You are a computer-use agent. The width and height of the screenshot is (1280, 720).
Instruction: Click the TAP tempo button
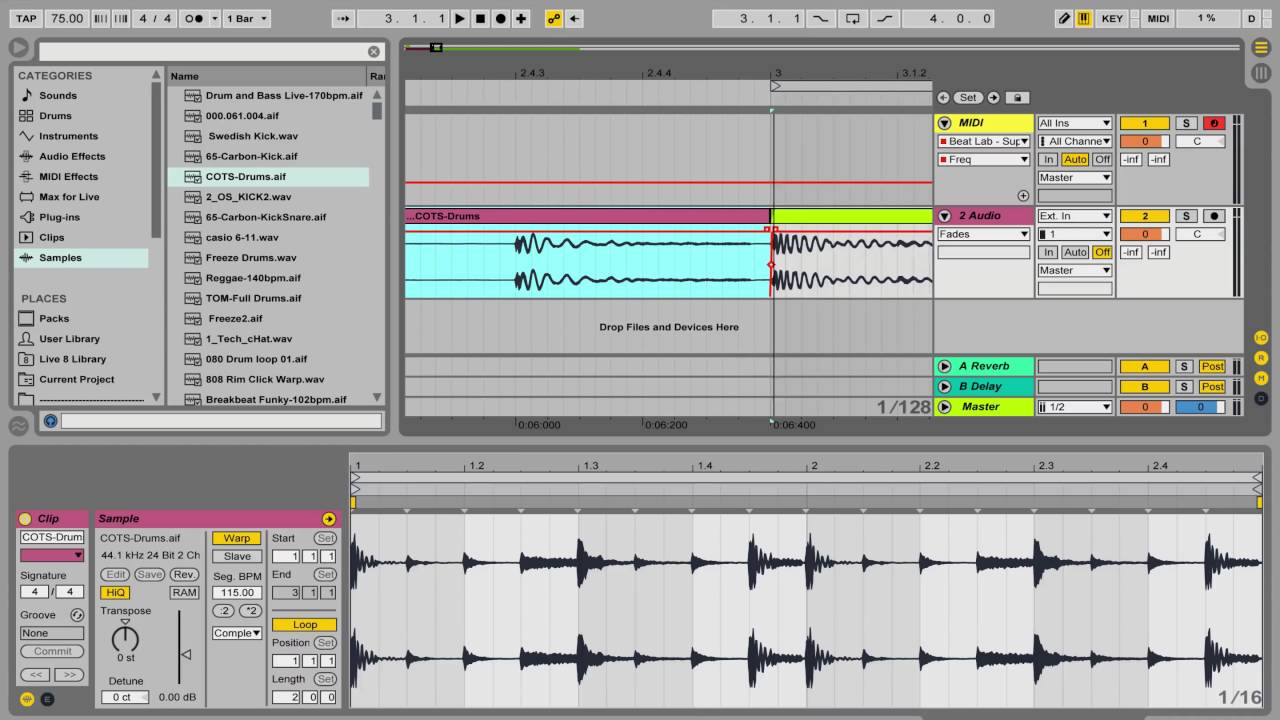coord(26,18)
